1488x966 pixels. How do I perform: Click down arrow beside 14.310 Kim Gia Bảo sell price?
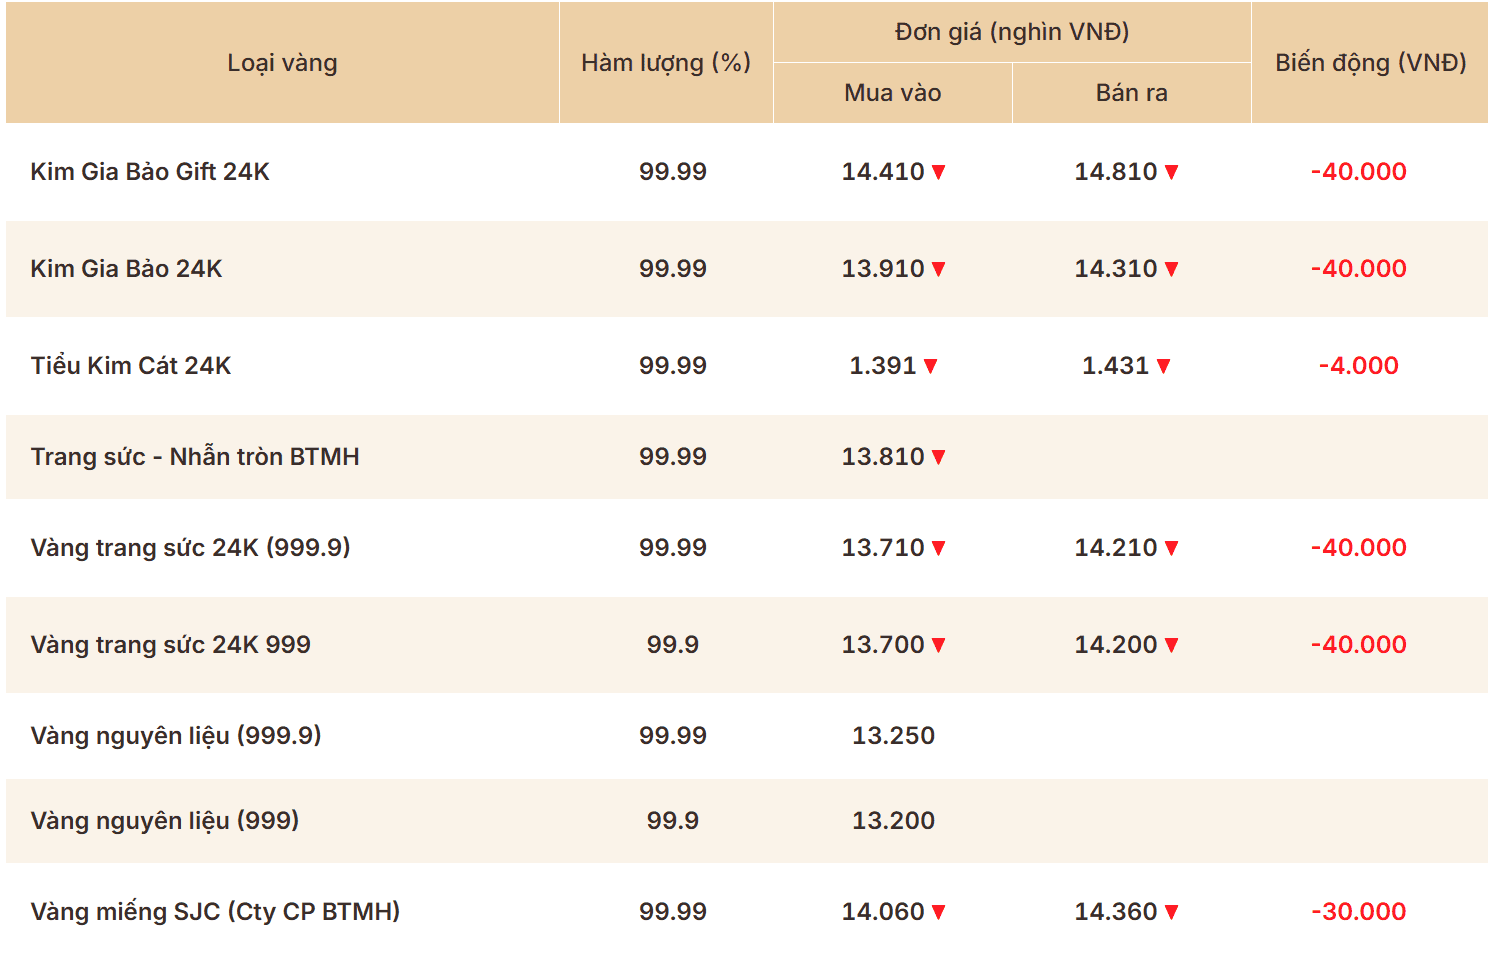pyautogui.click(x=1171, y=269)
